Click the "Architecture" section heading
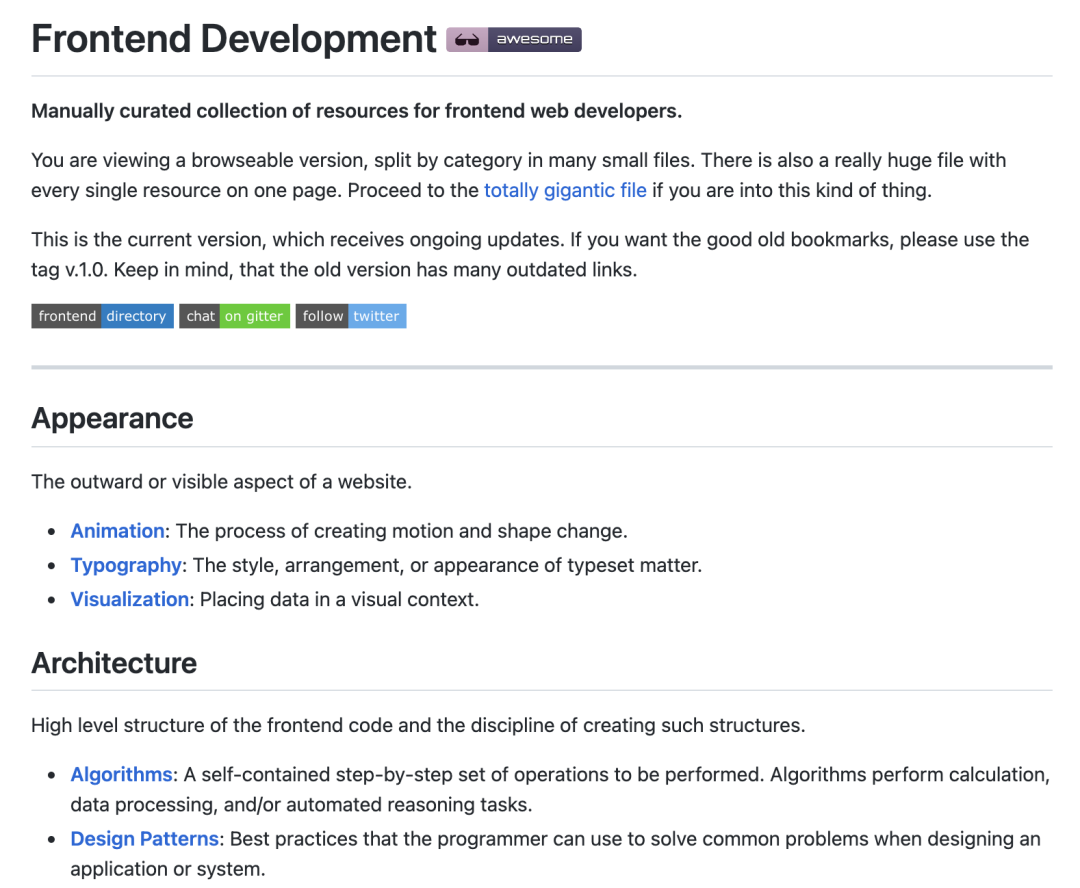The image size is (1080, 888). [113, 663]
